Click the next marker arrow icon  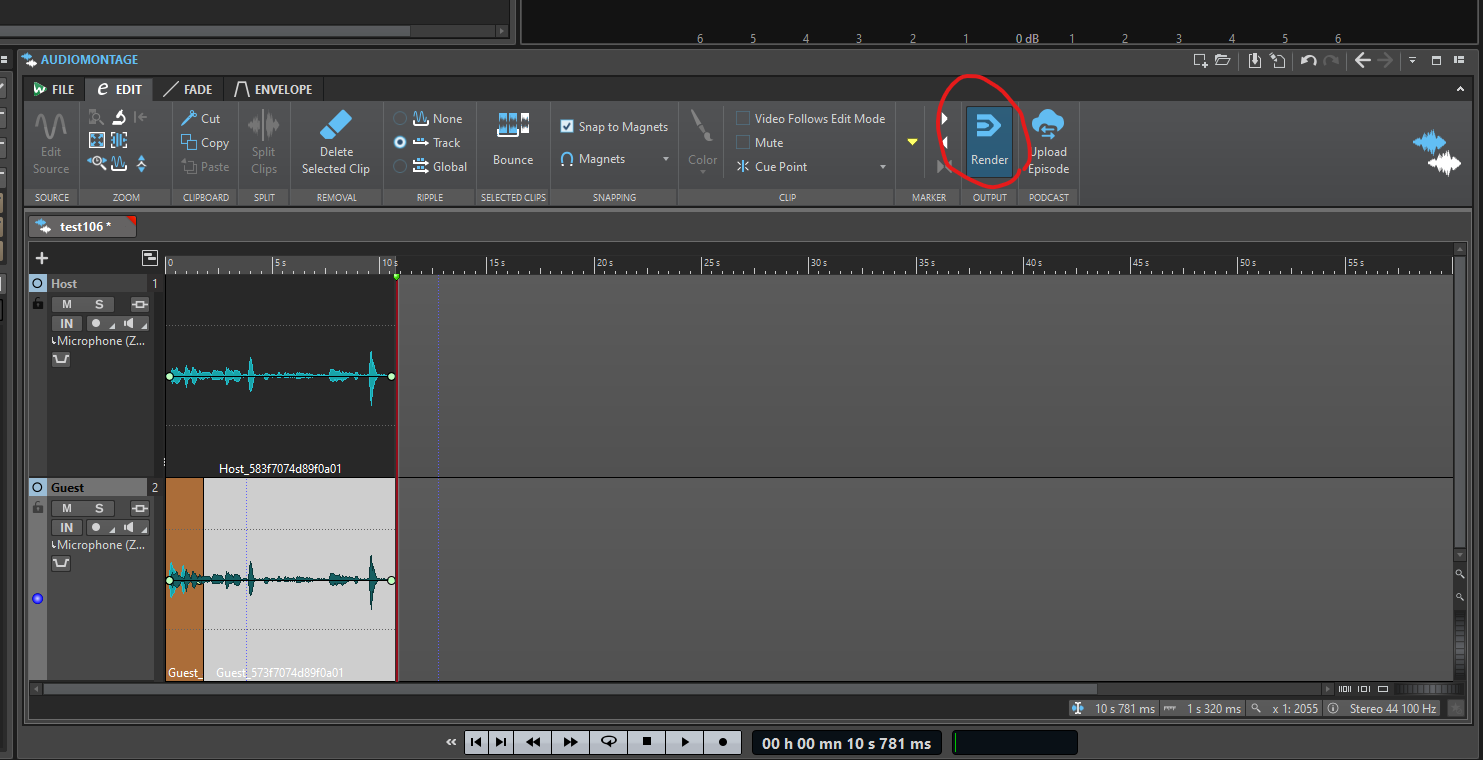click(944, 118)
